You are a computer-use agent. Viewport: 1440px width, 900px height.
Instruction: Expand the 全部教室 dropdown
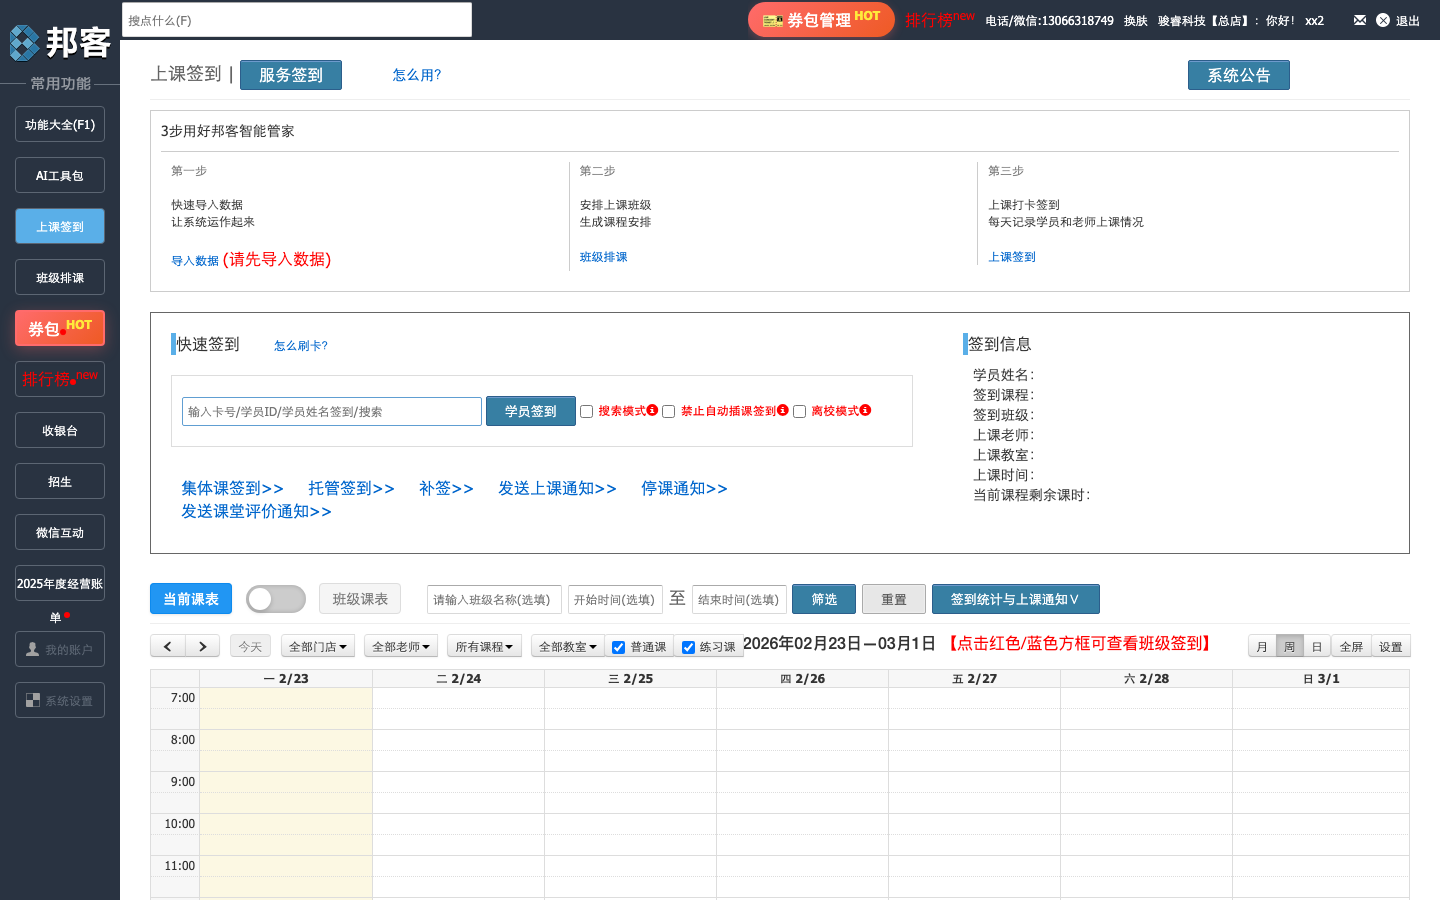pos(567,645)
